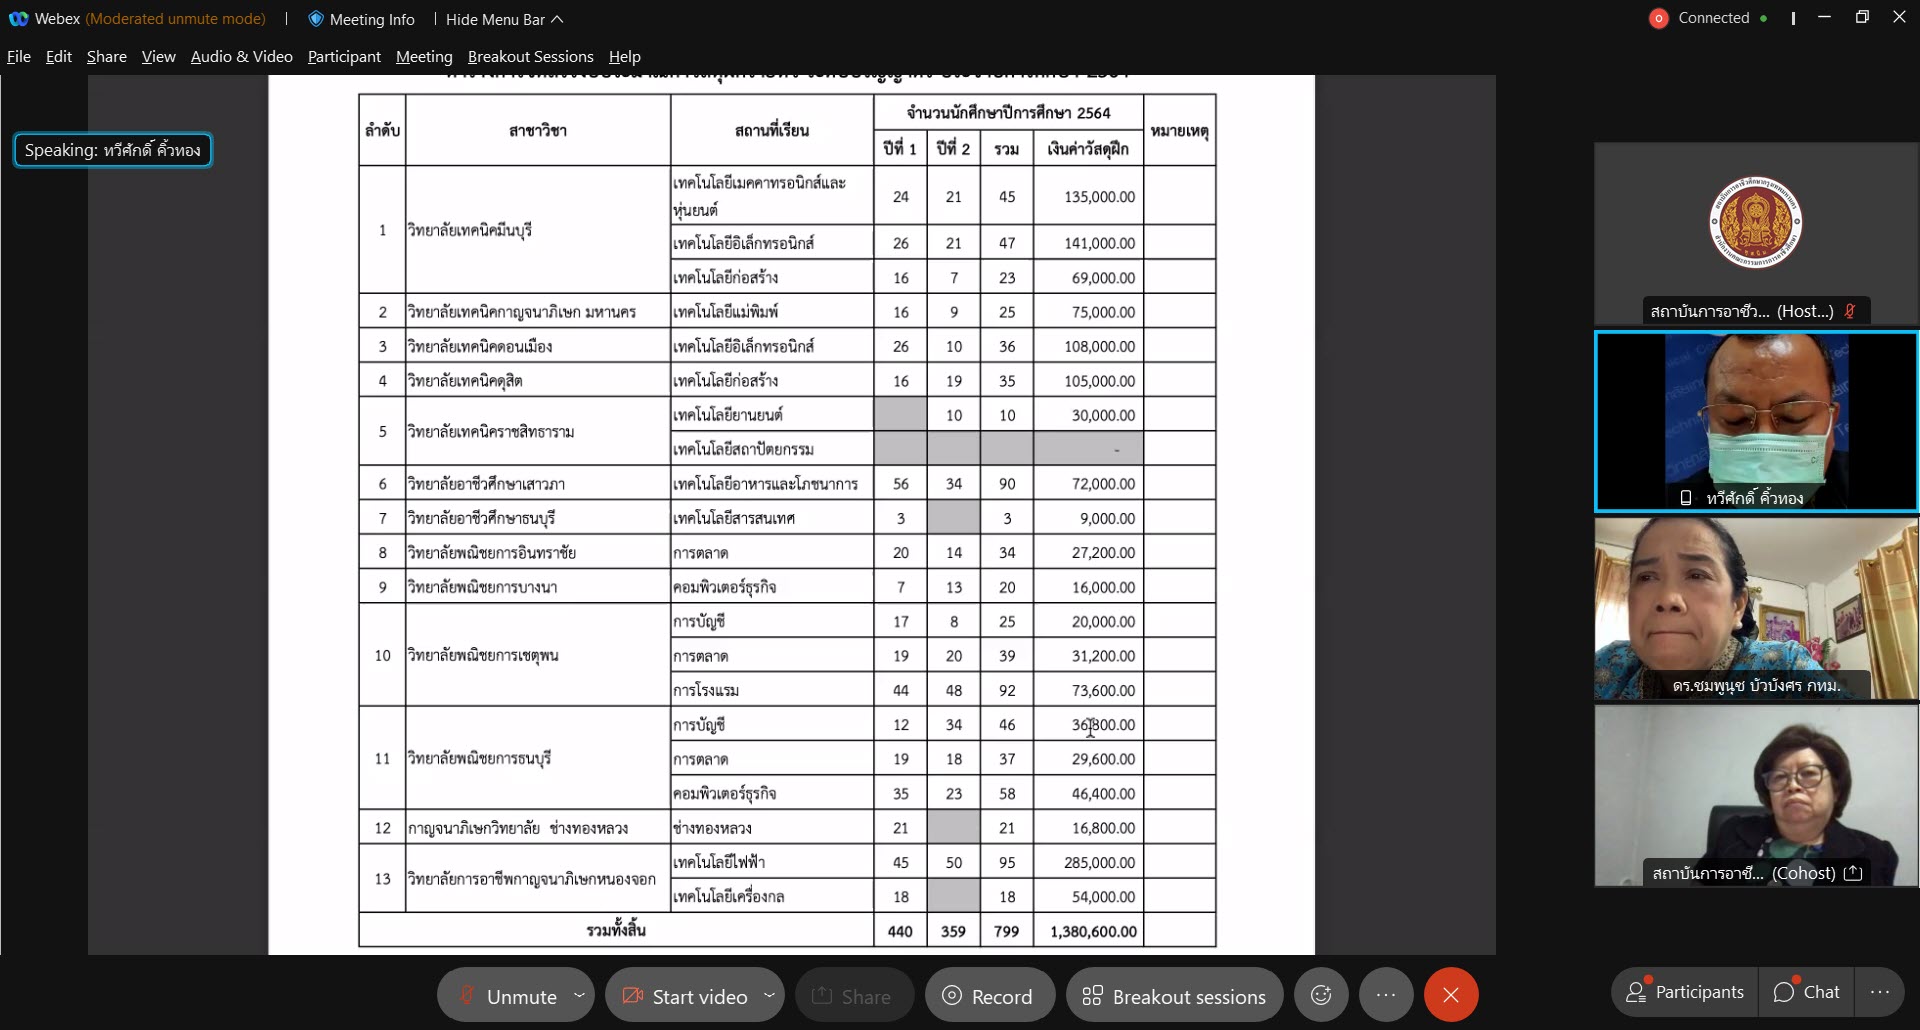Click the total 799 cell

[1007, 931]
